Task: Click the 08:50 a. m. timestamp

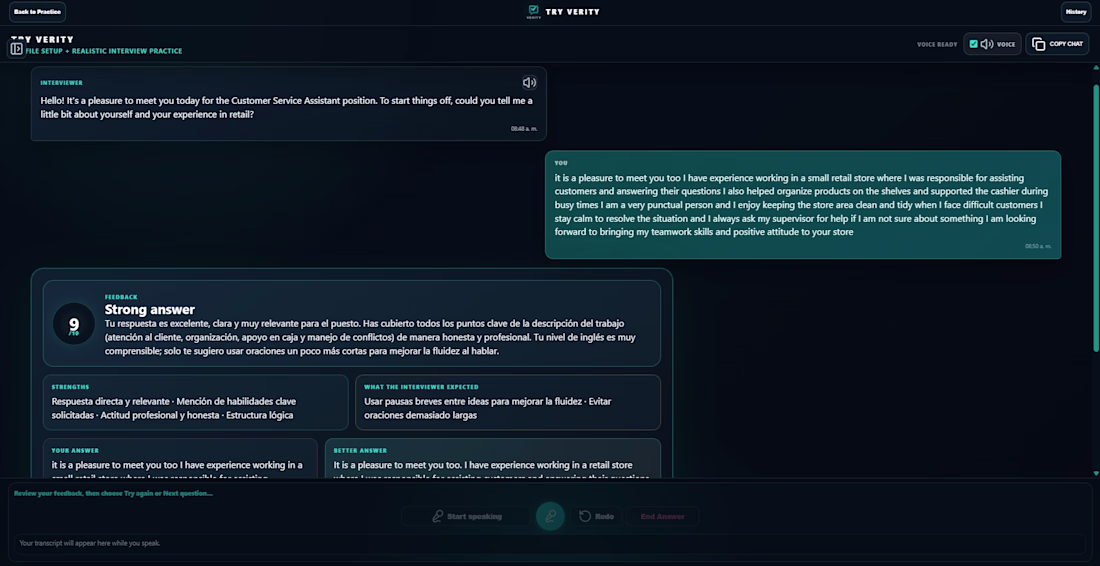Action: coord(1038,246)
